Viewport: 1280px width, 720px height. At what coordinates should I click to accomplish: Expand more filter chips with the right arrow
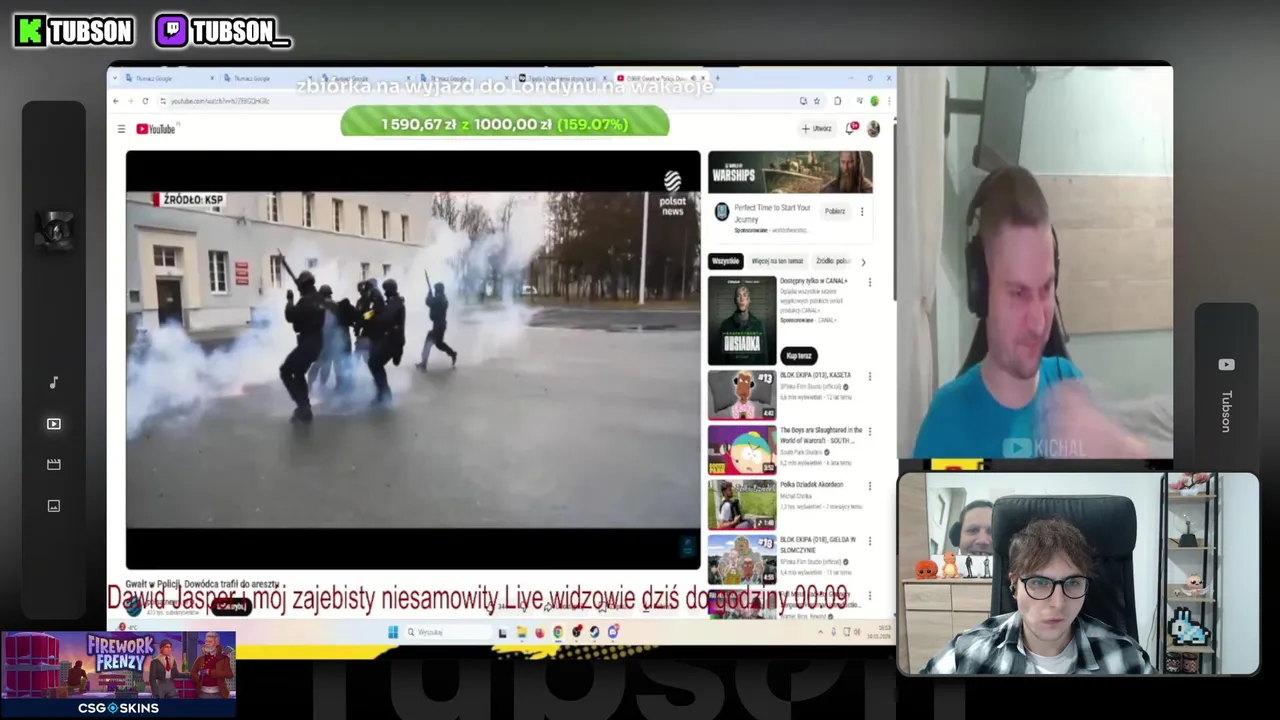click(x=863, y=262)
